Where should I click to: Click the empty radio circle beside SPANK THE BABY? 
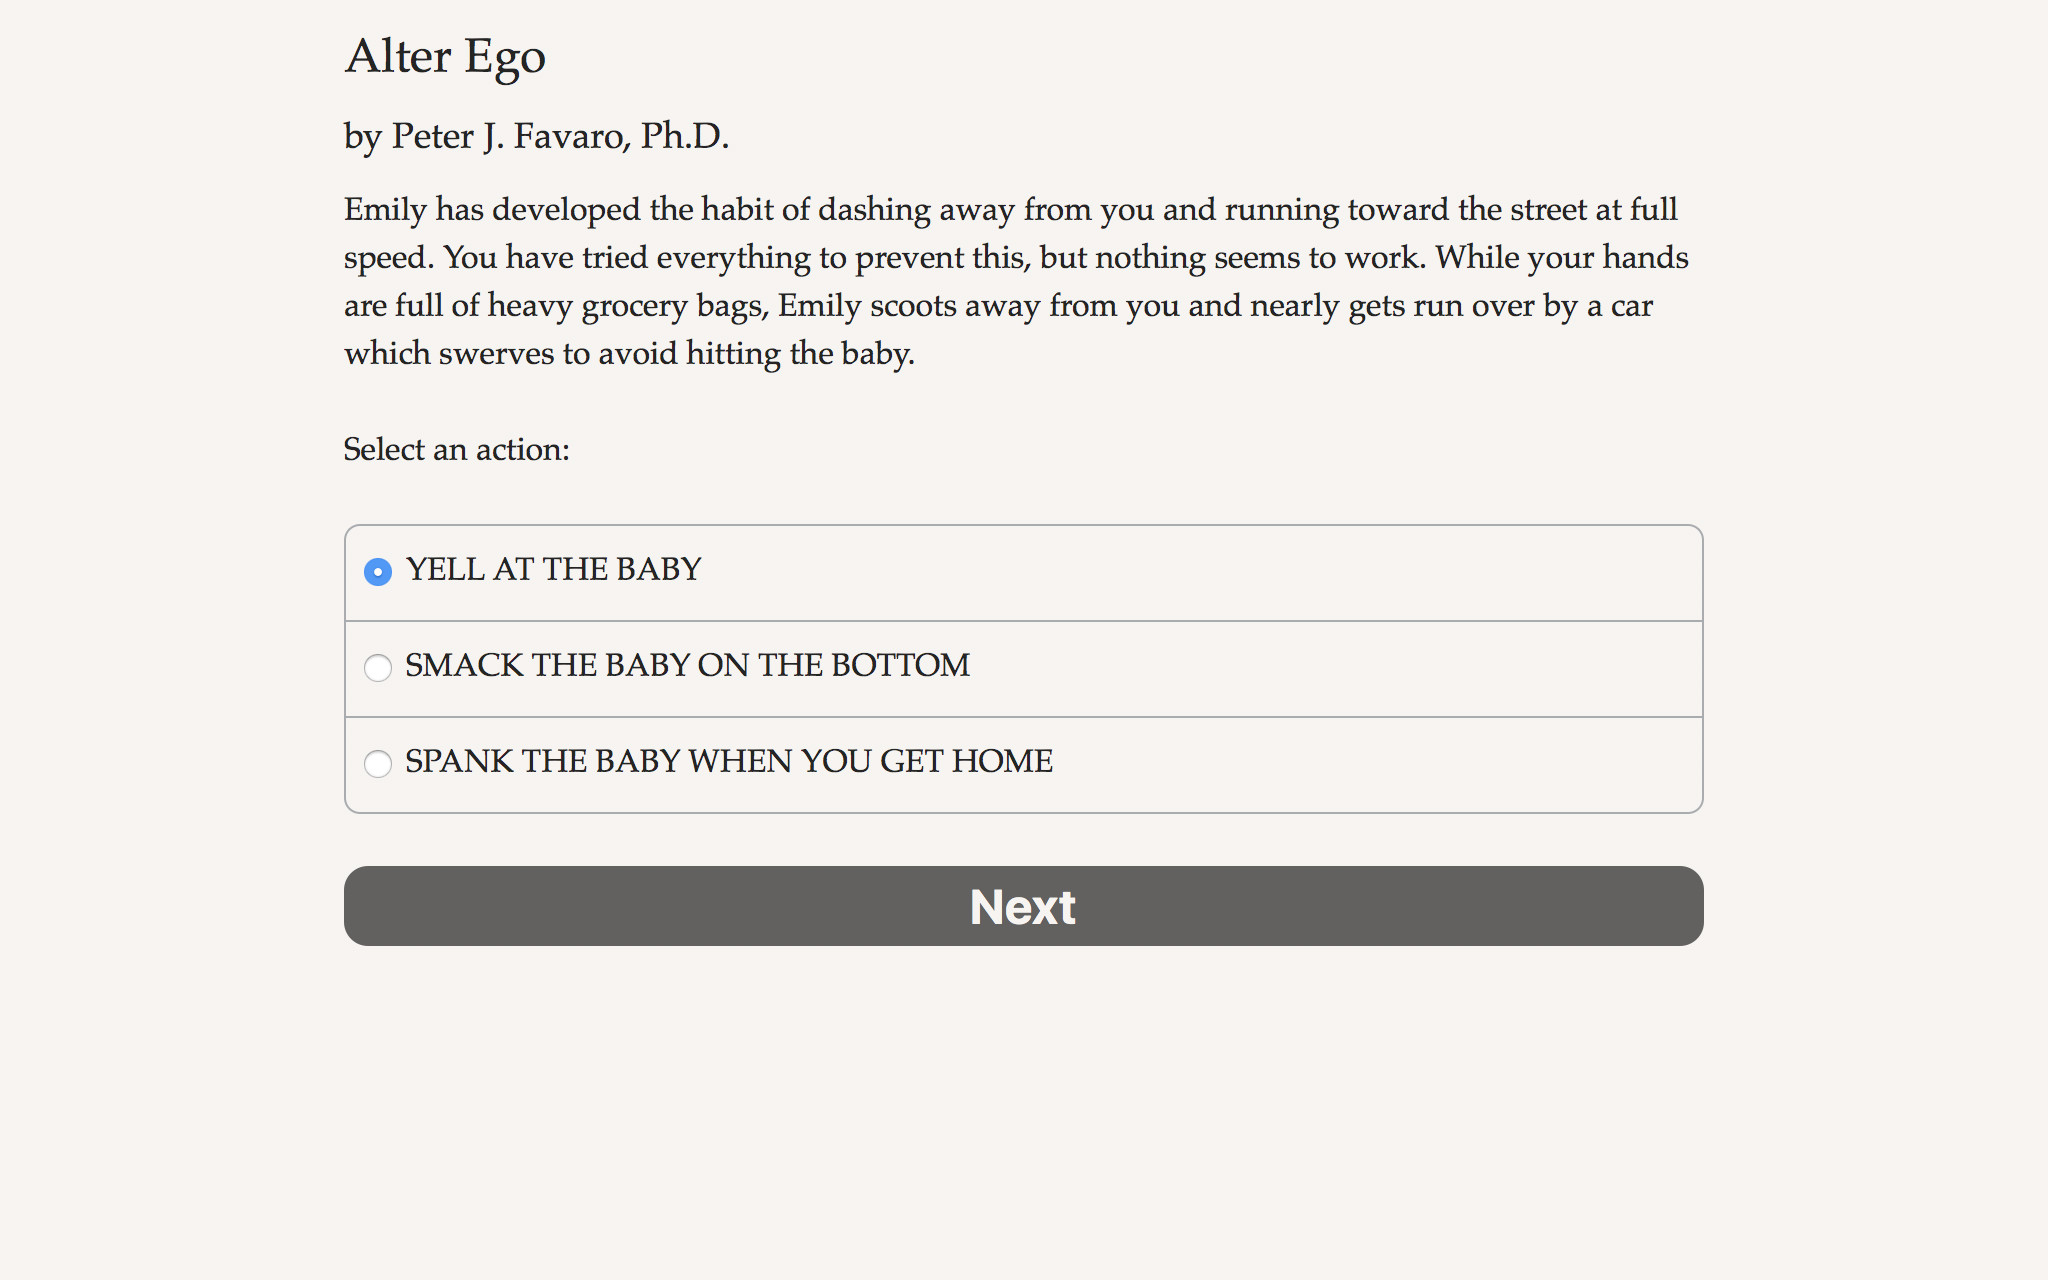tap(378, 764)
